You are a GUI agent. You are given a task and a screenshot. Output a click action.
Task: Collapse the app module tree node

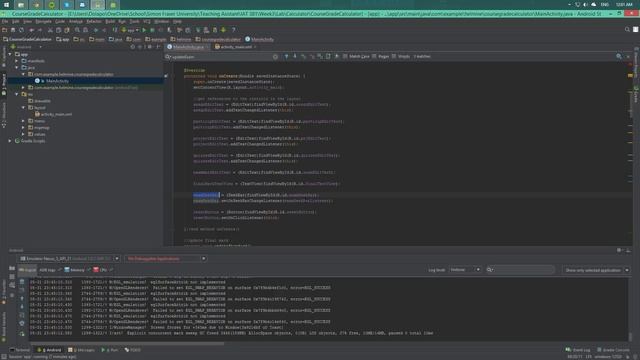pos(10,54)
